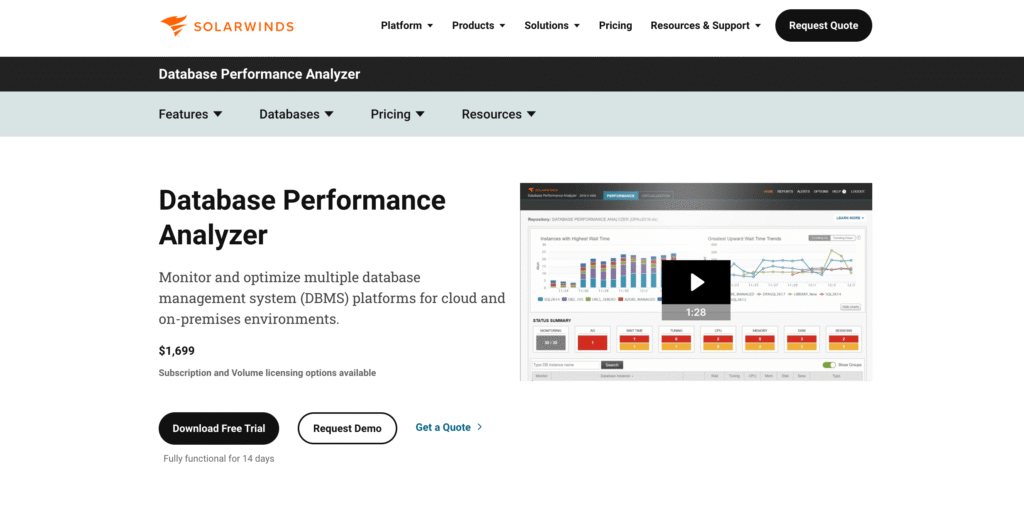Select the $1,699 price text
Screen dimensions: 1024x508
click(176, 351)
